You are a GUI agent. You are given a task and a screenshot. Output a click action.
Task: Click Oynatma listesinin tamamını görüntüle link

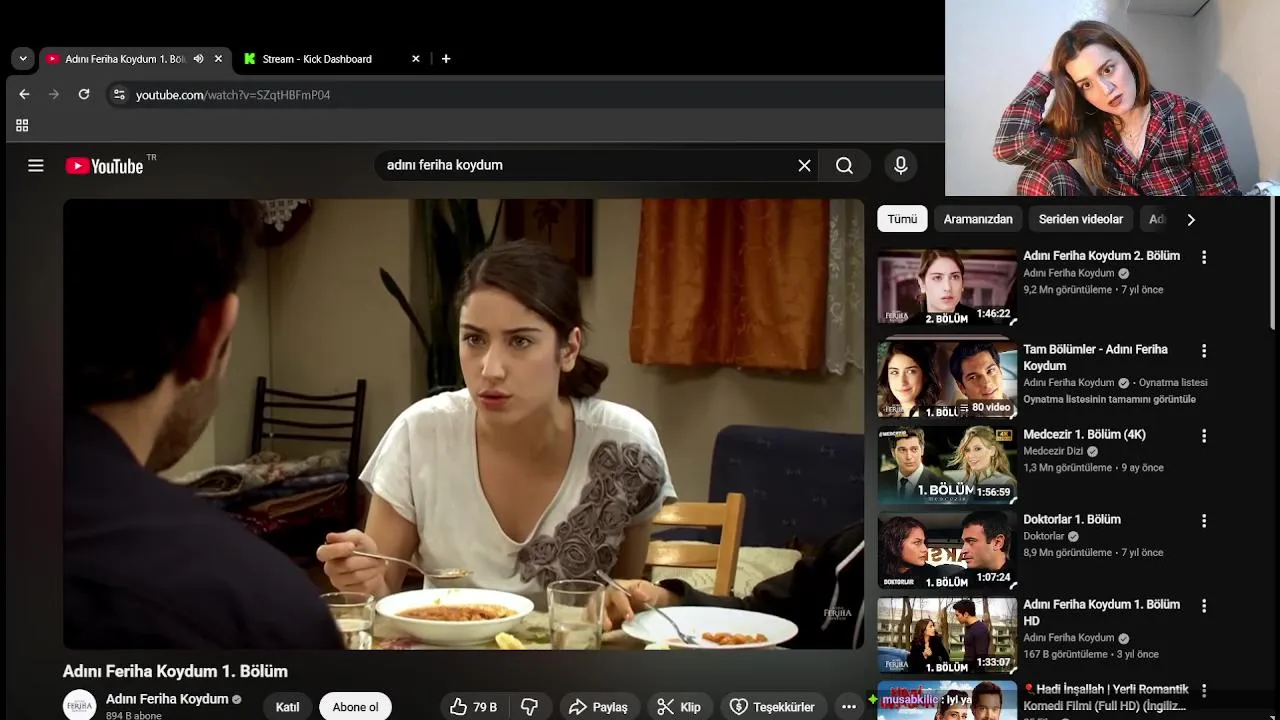coord(1109,399)
